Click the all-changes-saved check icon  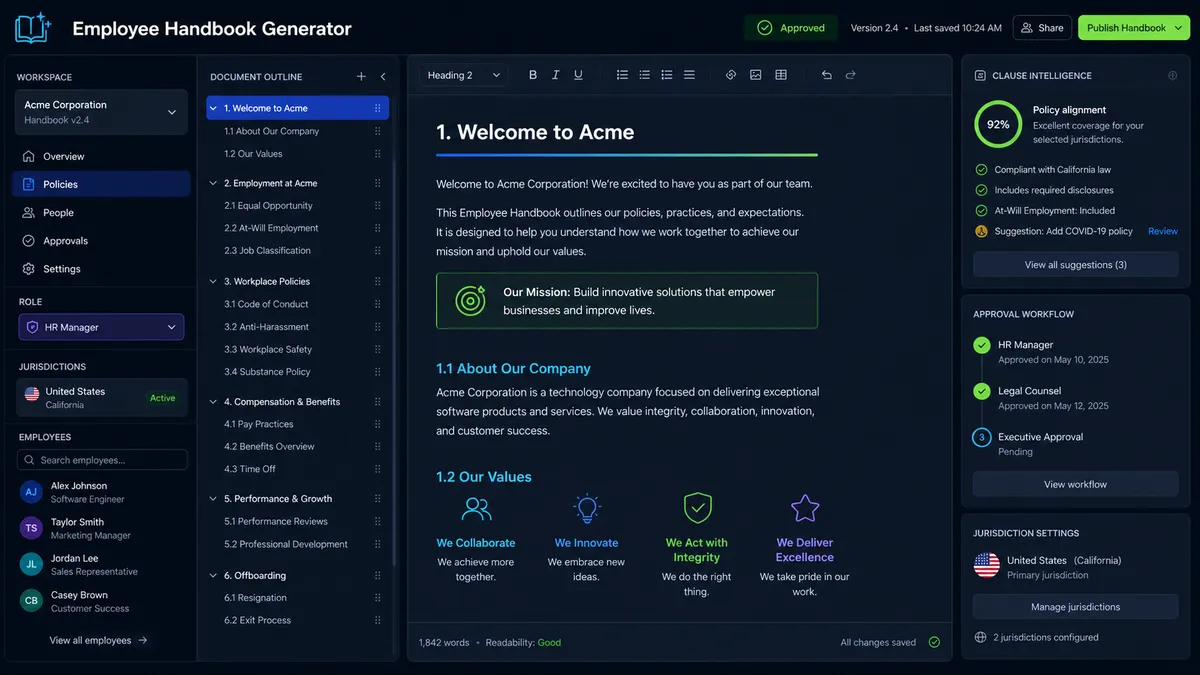[934, 642]
